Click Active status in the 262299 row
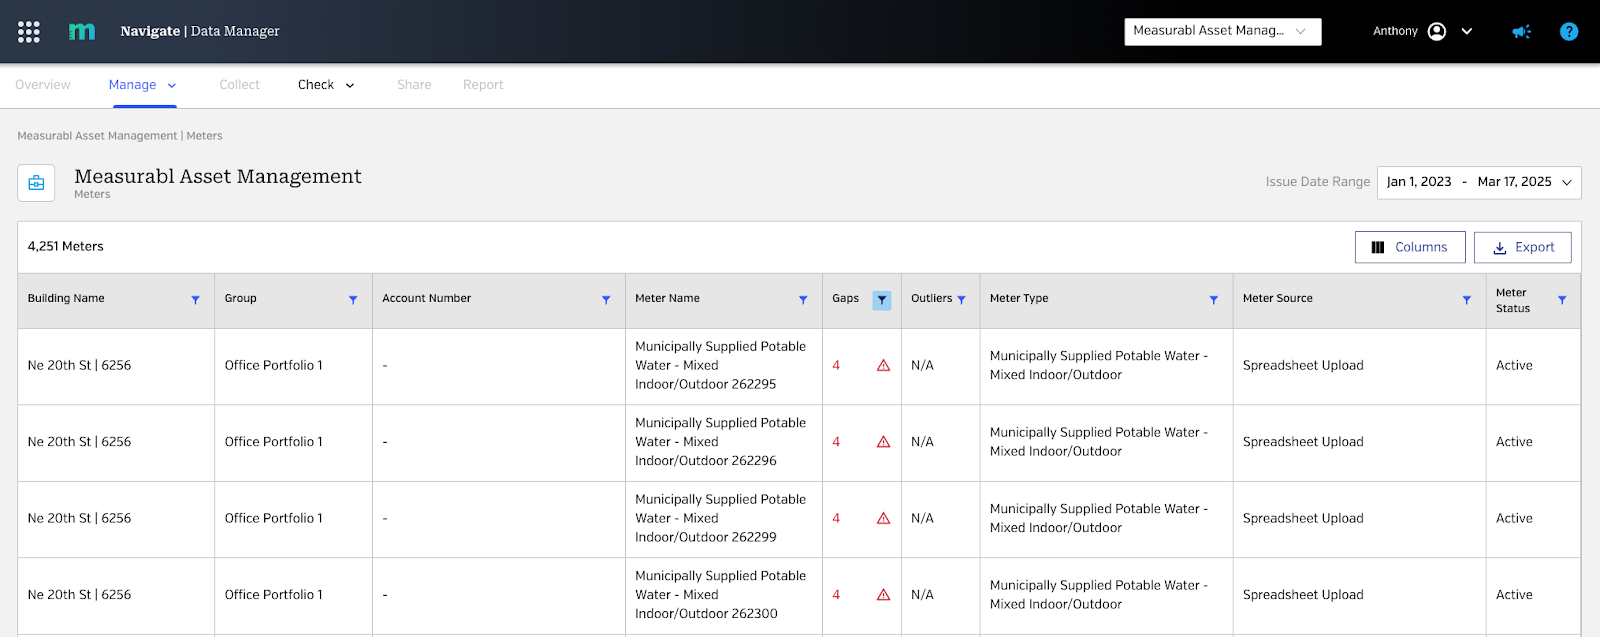 coord(1514,519)
